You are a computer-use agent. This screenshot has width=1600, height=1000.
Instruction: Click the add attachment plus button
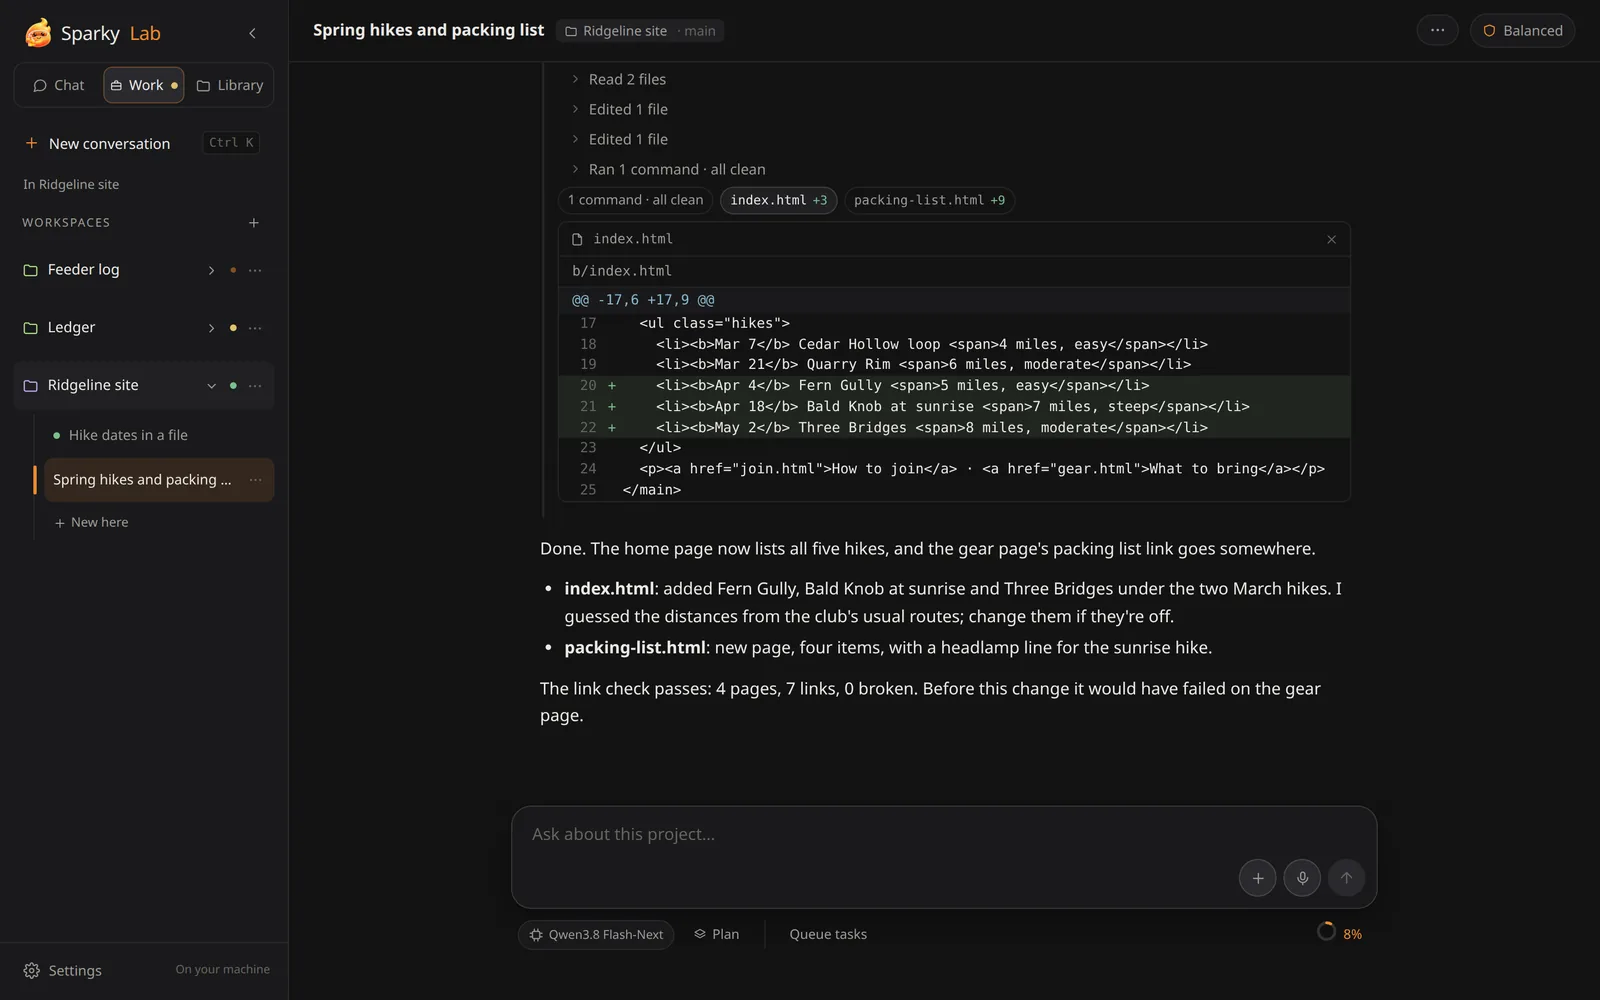pos(1257,878)
